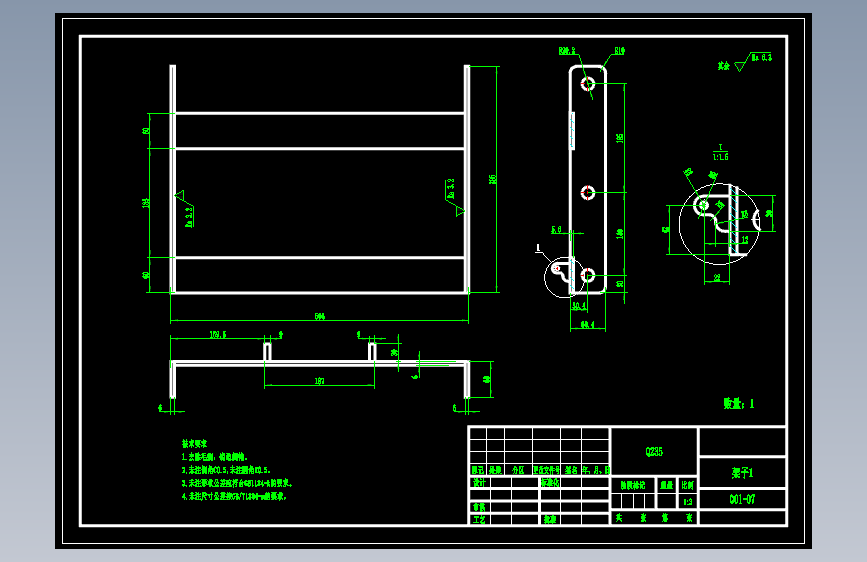Select technical requirement line numbered 1

pyautogui.click(x=215, y=457)
